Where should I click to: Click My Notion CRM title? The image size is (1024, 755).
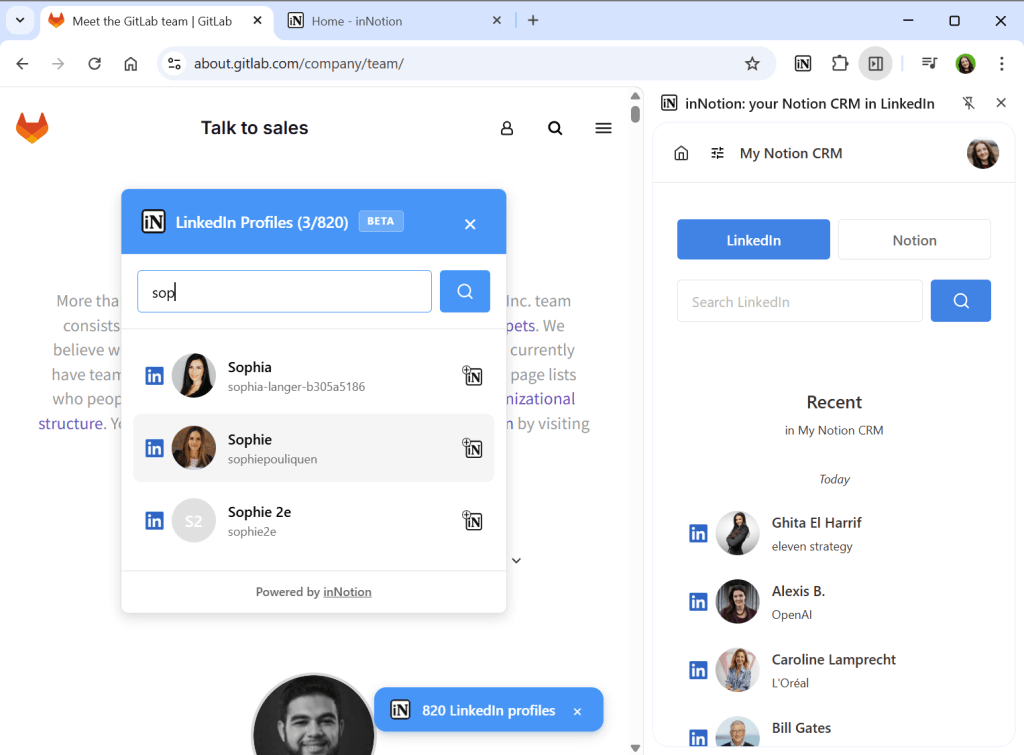[791, 153]
